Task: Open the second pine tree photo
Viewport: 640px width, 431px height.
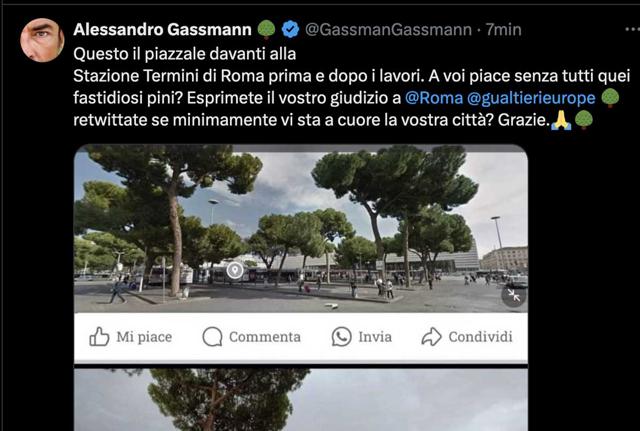Action: click(x=301, y=400)
